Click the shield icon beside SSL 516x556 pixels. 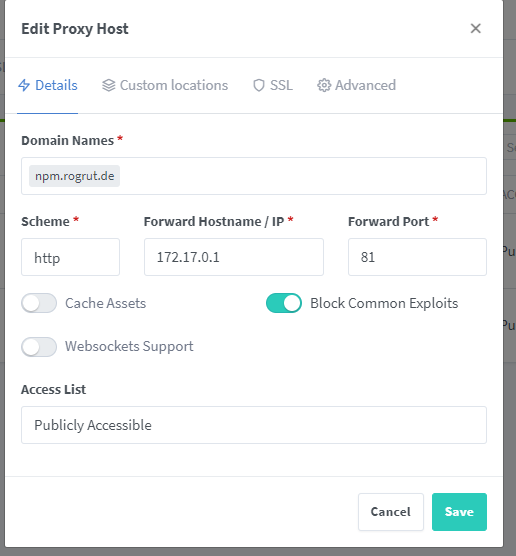pos(259,85)
